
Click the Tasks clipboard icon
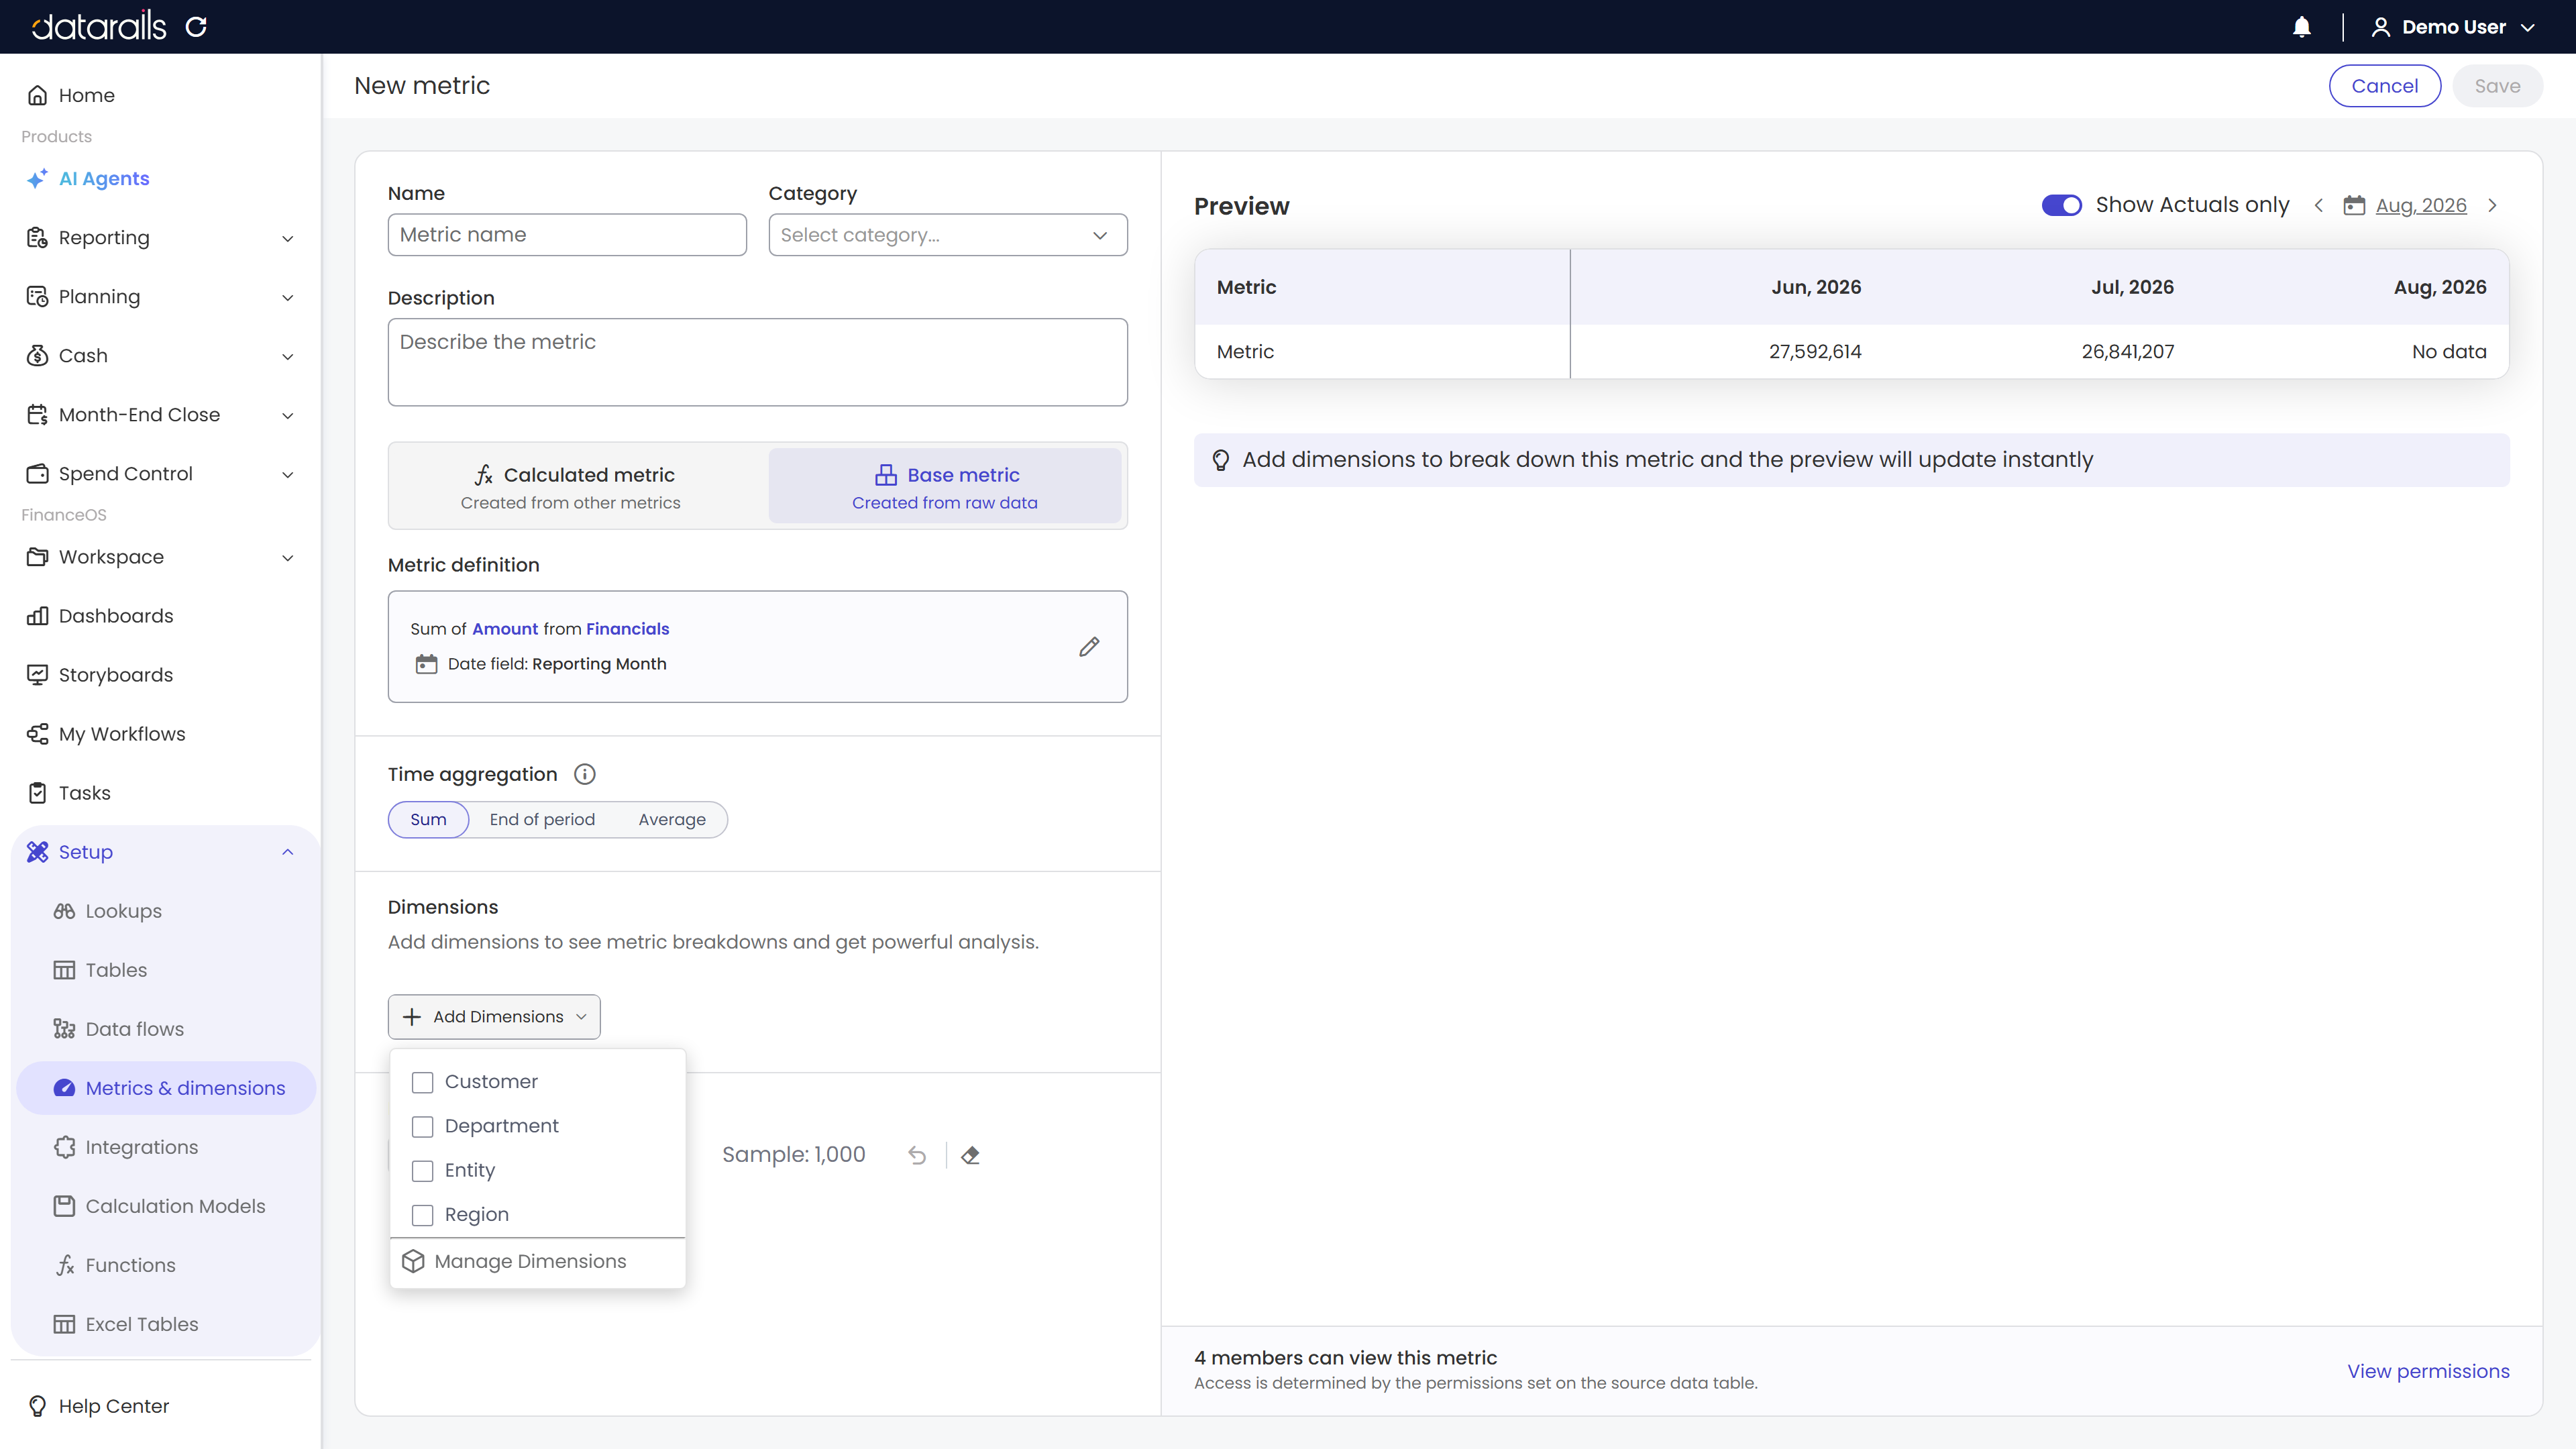[x=37, y=793]
